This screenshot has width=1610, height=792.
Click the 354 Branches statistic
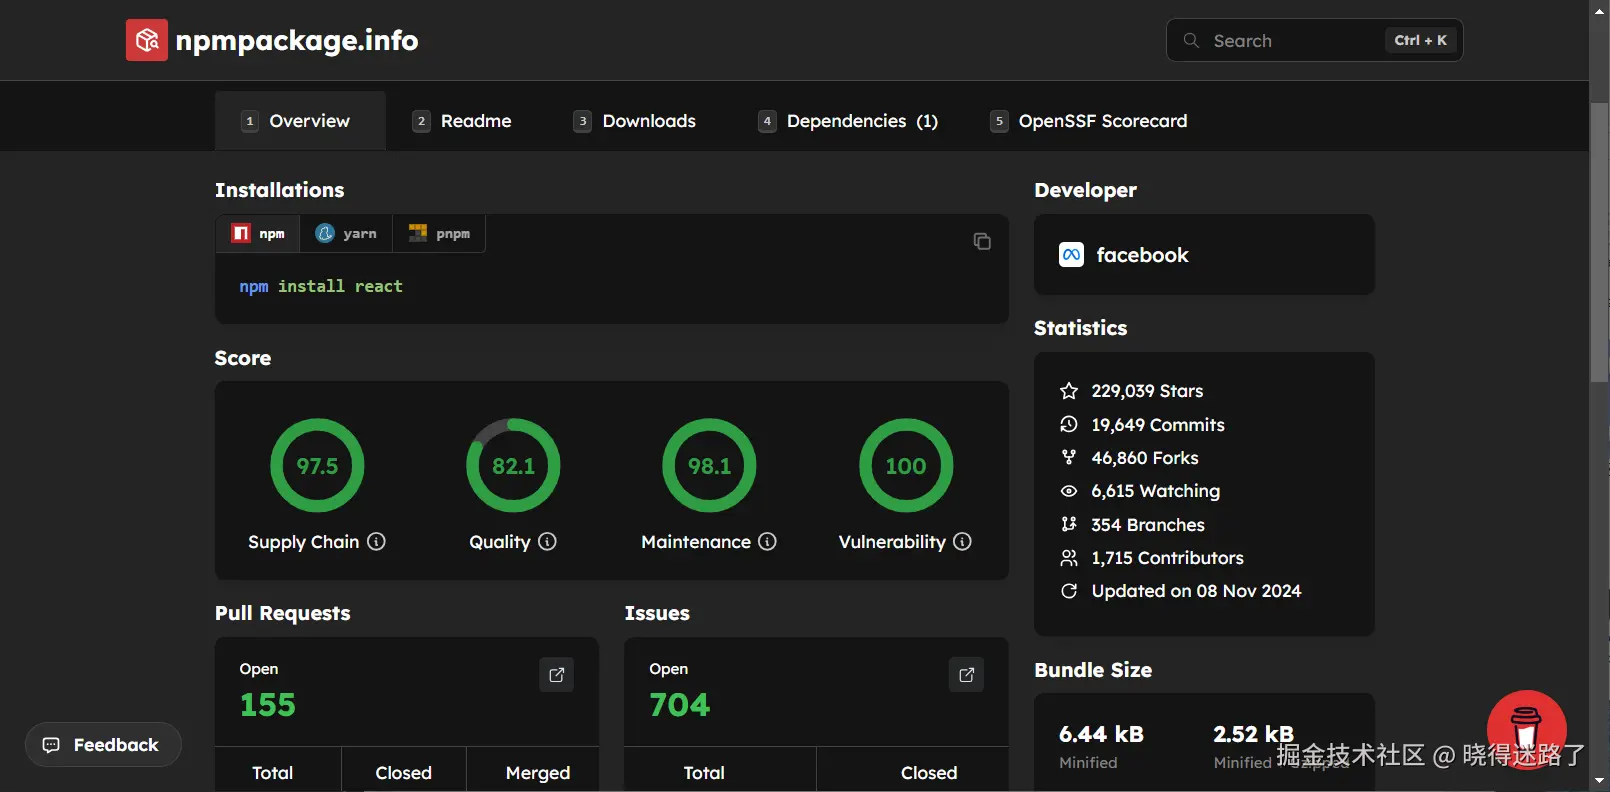pos(1148,524)
